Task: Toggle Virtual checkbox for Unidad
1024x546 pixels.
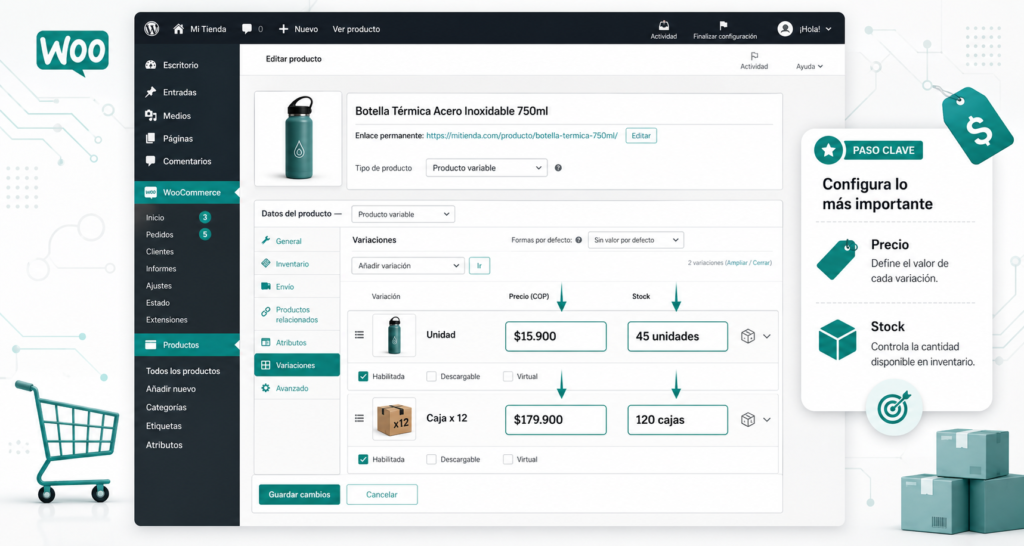Action: coord(507,376)
